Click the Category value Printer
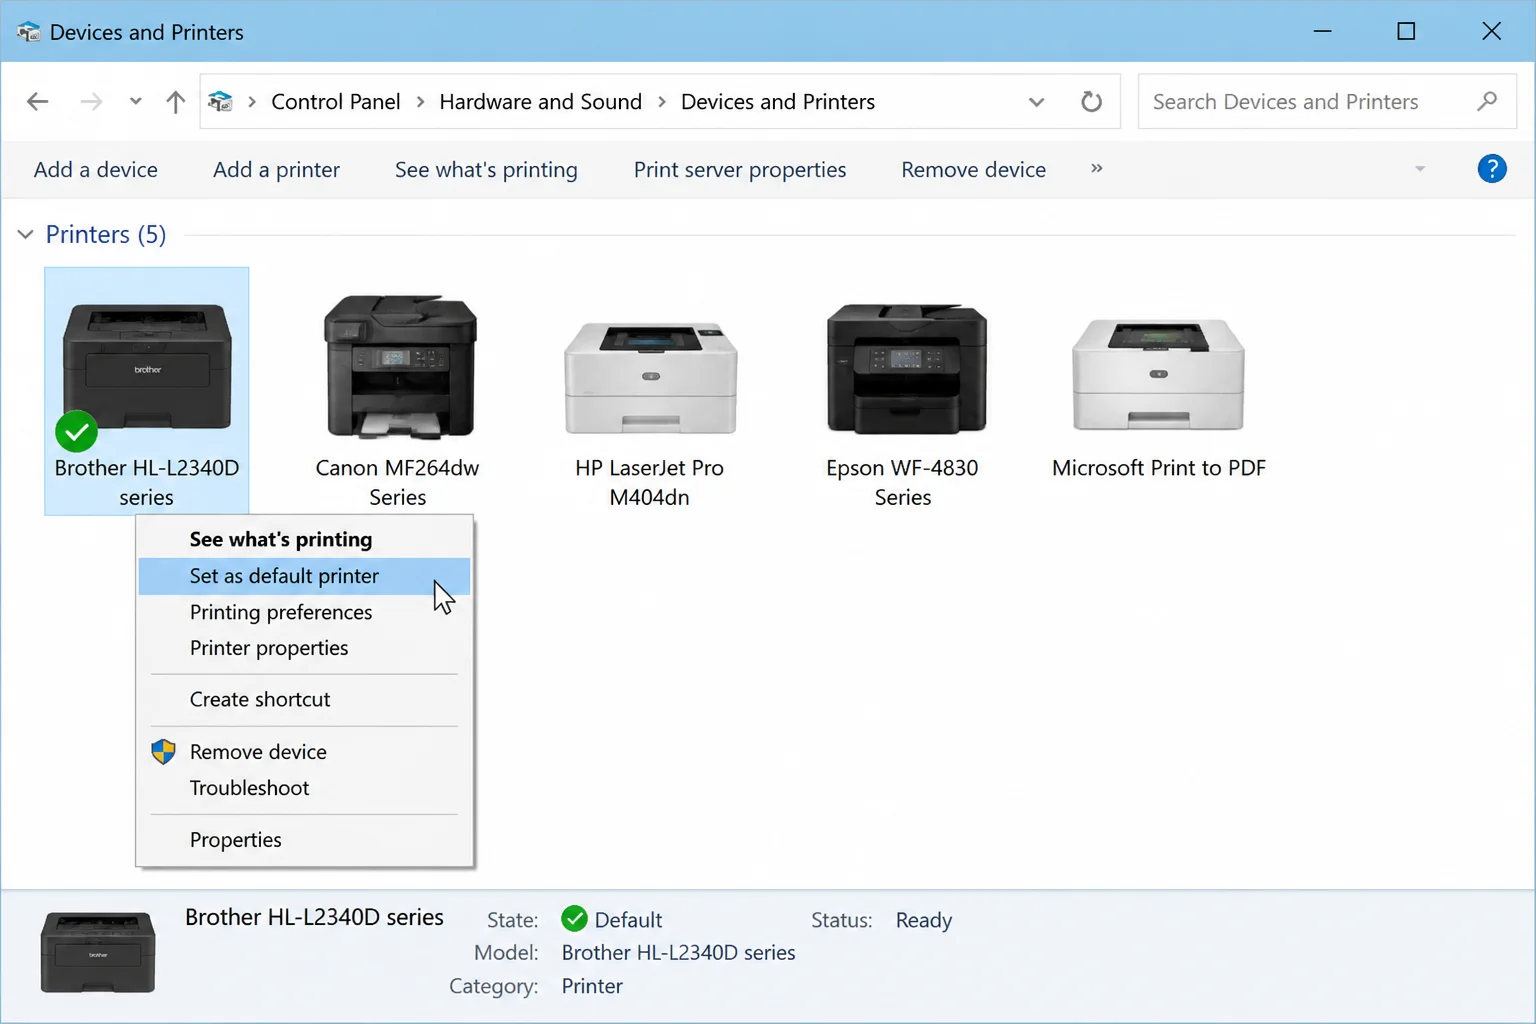Screen dimensions: 1536x1024 592,986
